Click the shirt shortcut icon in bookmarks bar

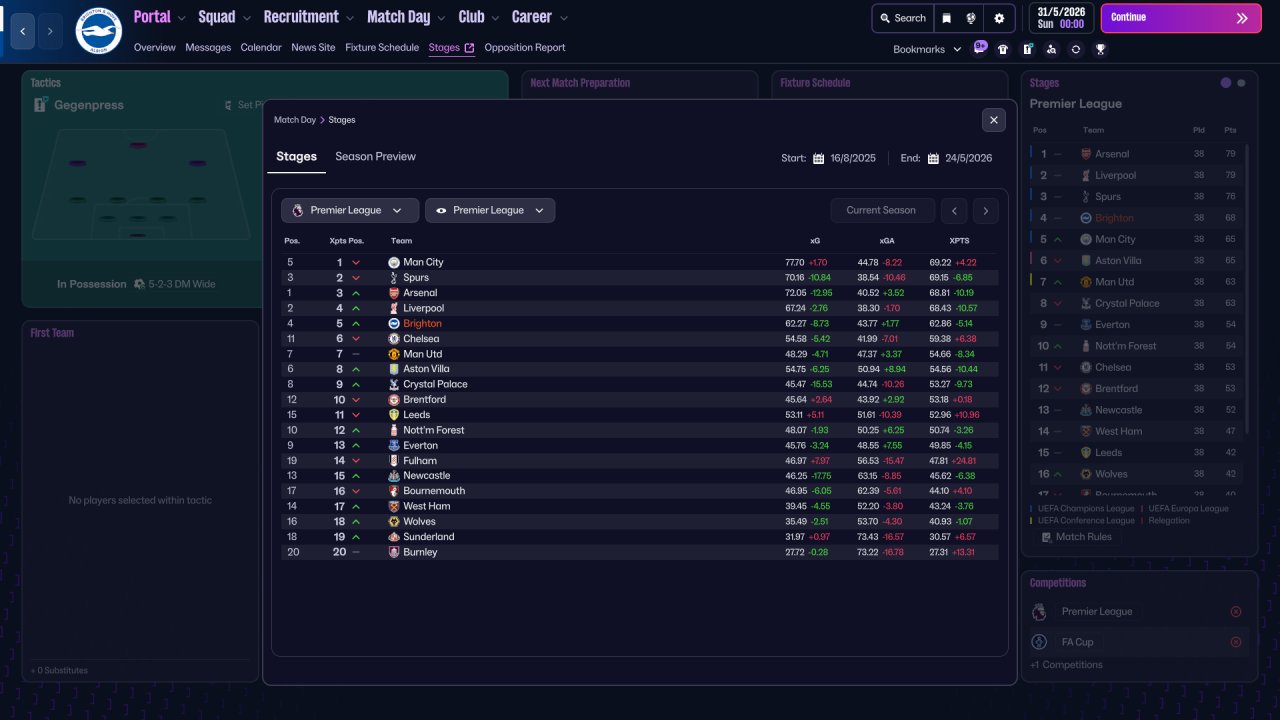pos(1003,49)
